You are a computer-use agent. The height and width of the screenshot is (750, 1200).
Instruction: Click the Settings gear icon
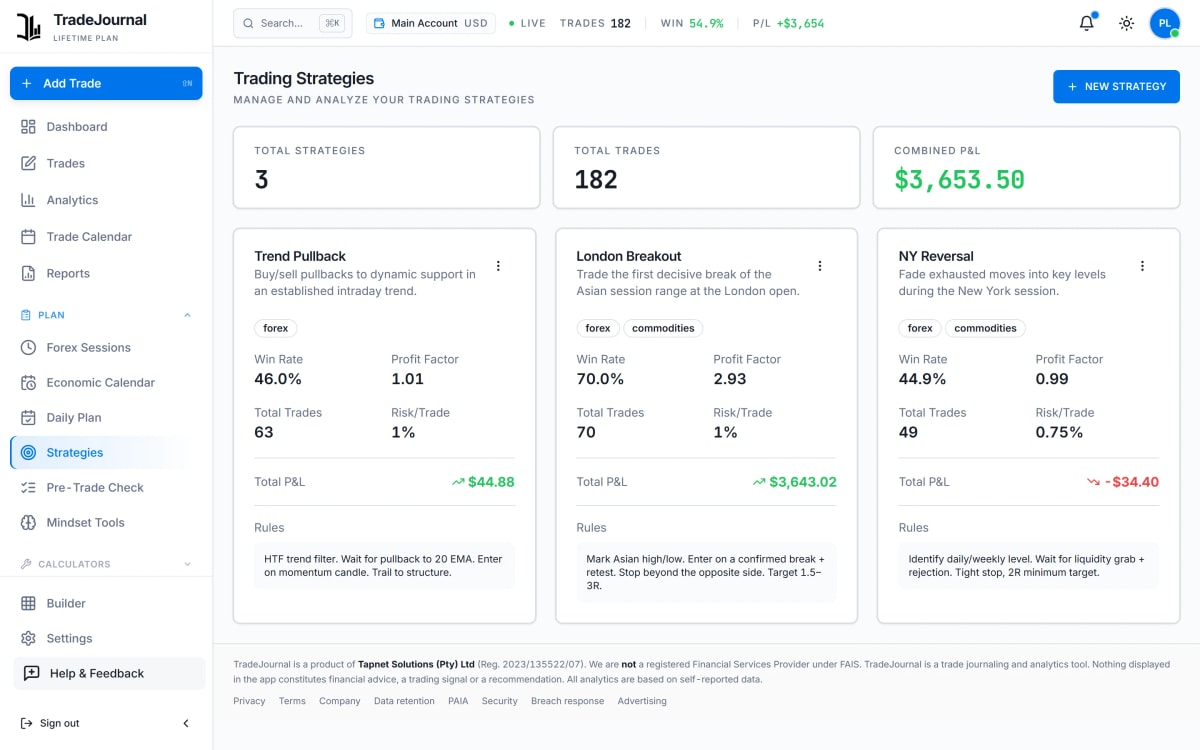(x=28, y=638)
